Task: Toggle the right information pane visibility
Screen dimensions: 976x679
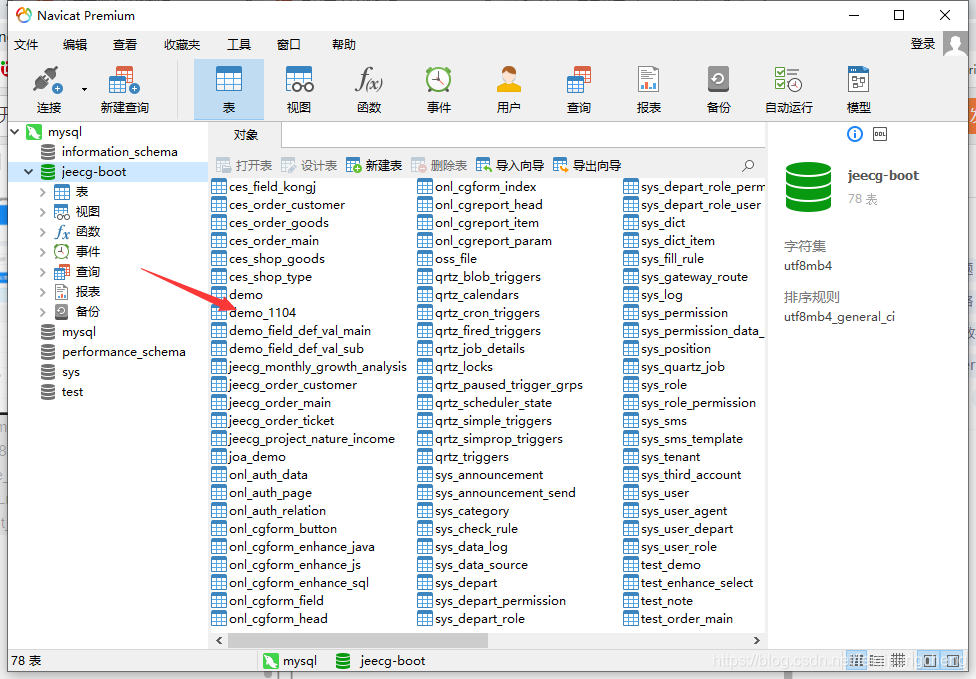Action: [x=952, y=660]
